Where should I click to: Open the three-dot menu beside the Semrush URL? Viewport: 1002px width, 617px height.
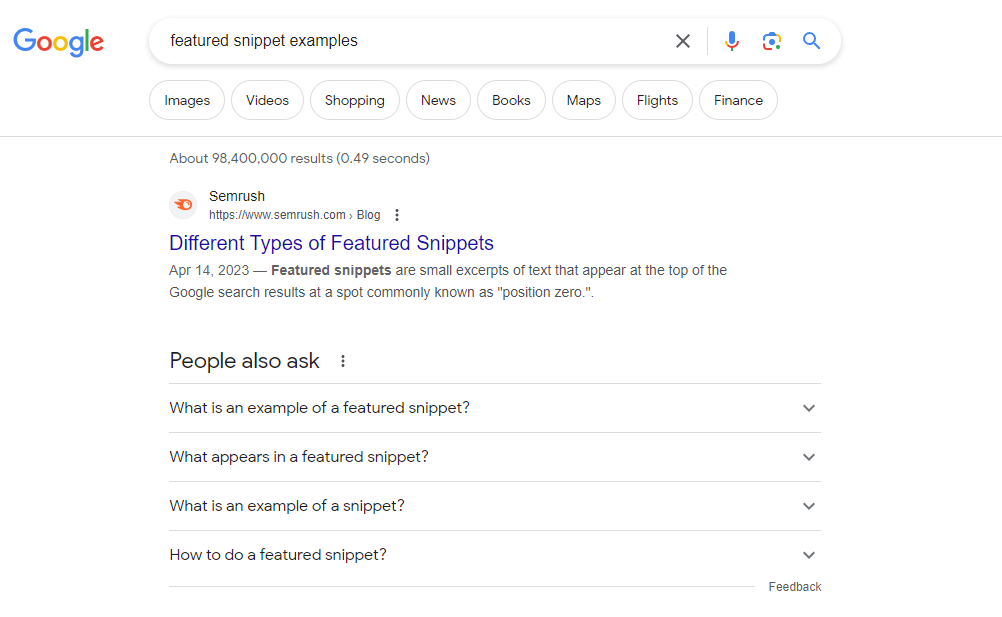tap(397, 214)
